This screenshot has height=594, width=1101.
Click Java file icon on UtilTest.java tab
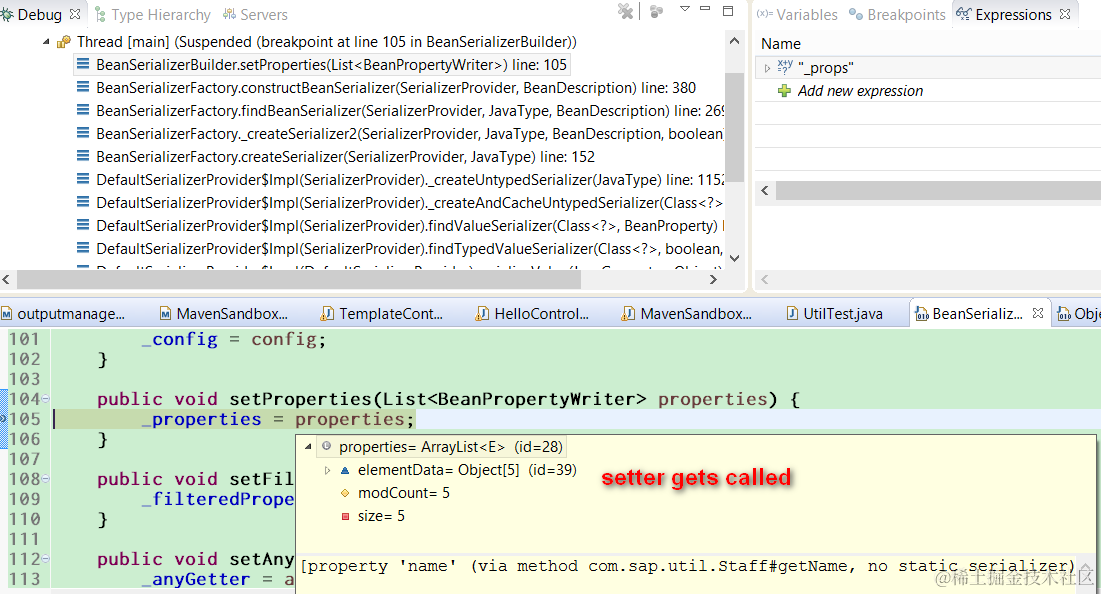coord(792,313)
